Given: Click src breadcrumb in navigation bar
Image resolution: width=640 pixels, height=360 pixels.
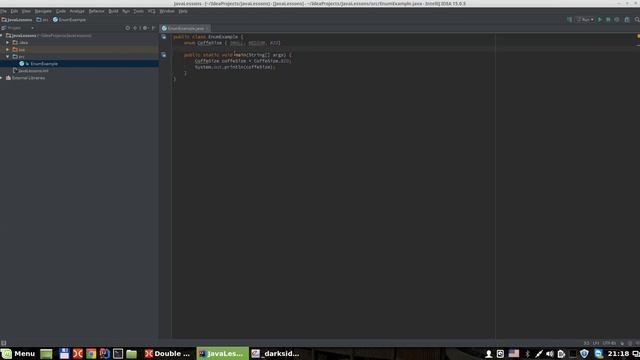Looking at the screenshot, I should pyautogui.click(x=42, y=20).
